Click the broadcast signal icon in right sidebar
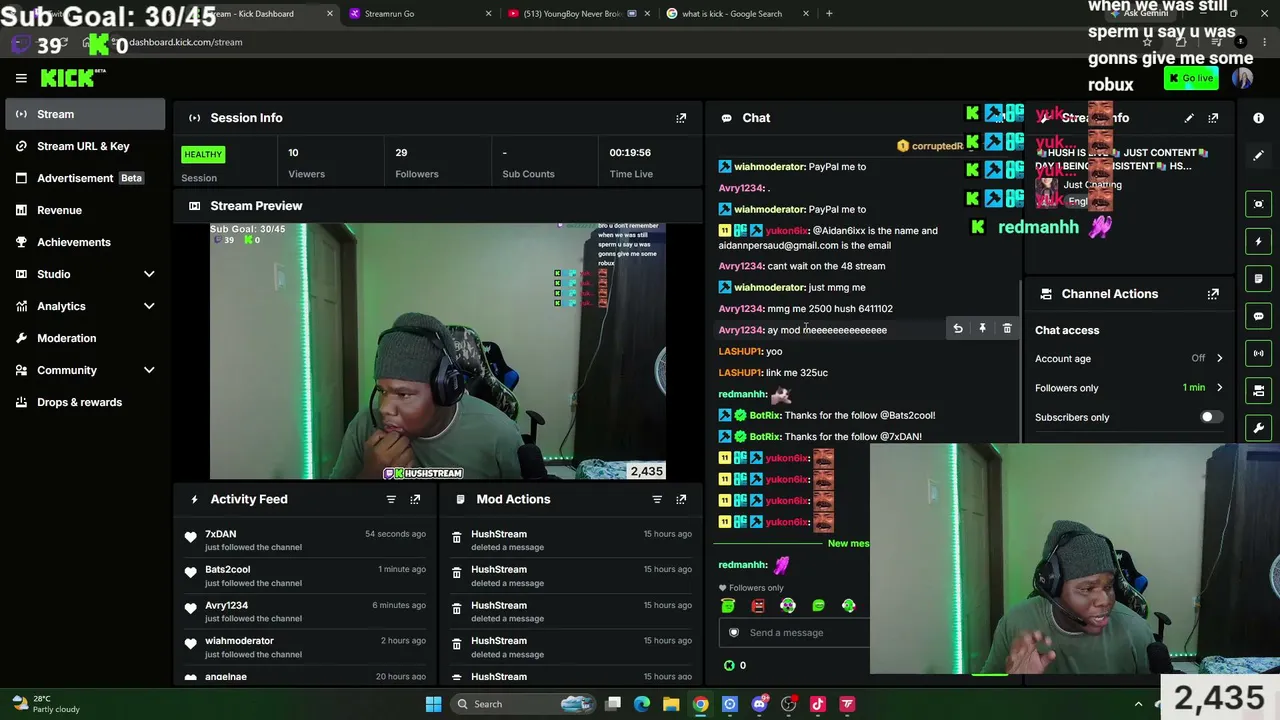 coord(1259,353)
